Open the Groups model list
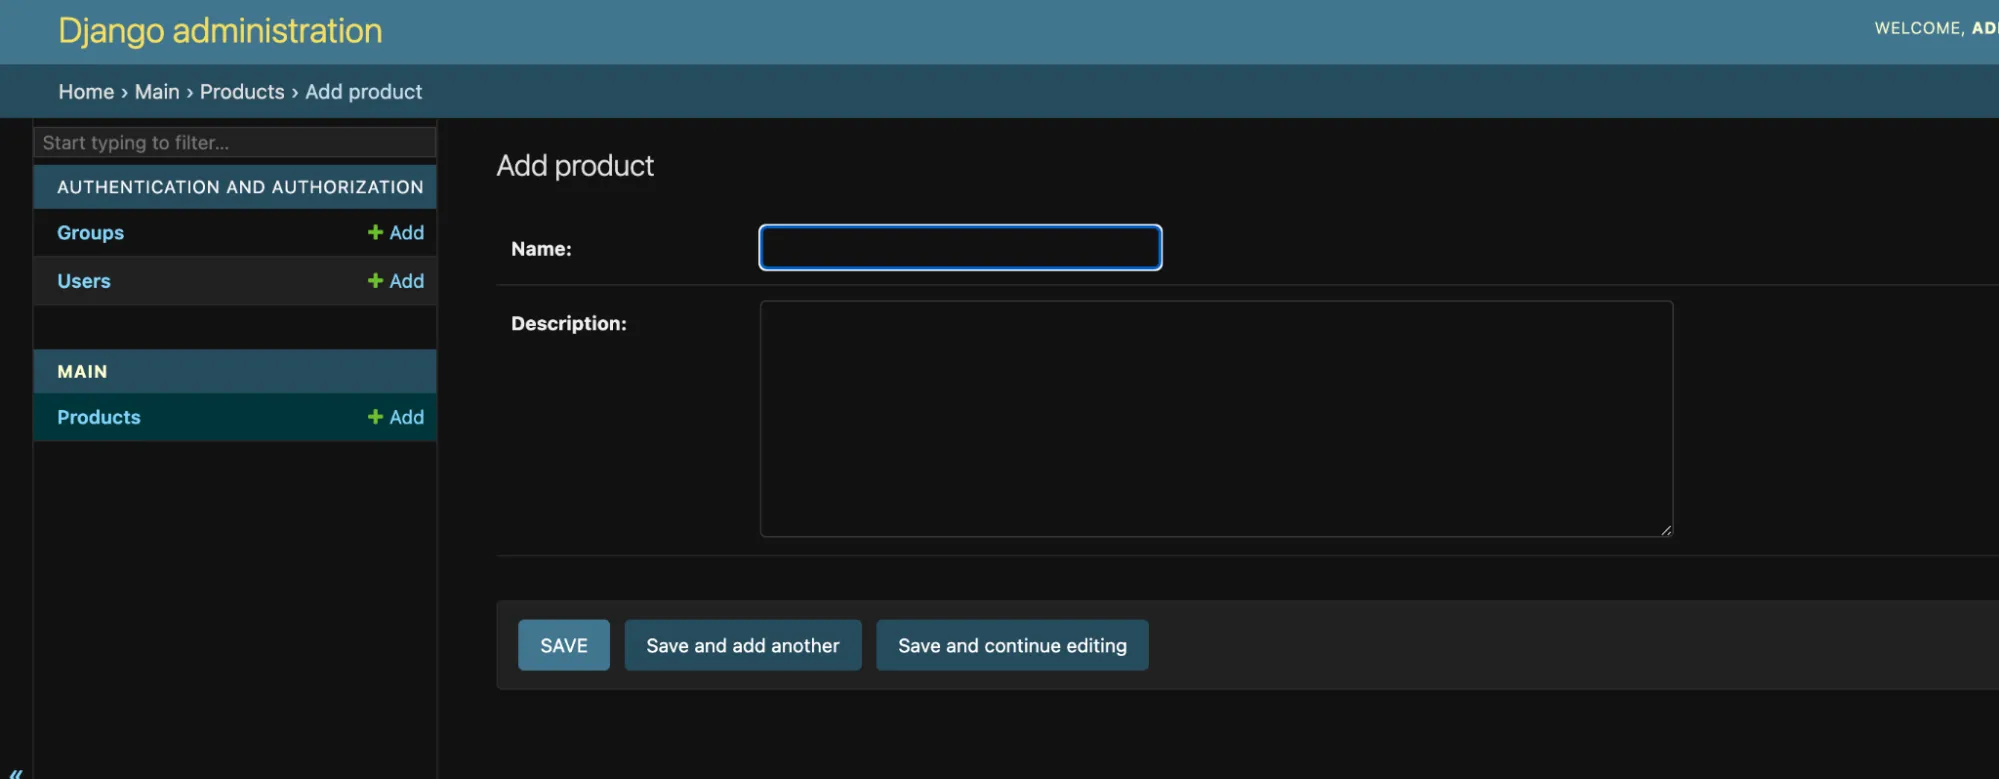1999x779 pixels. point(90,233)
